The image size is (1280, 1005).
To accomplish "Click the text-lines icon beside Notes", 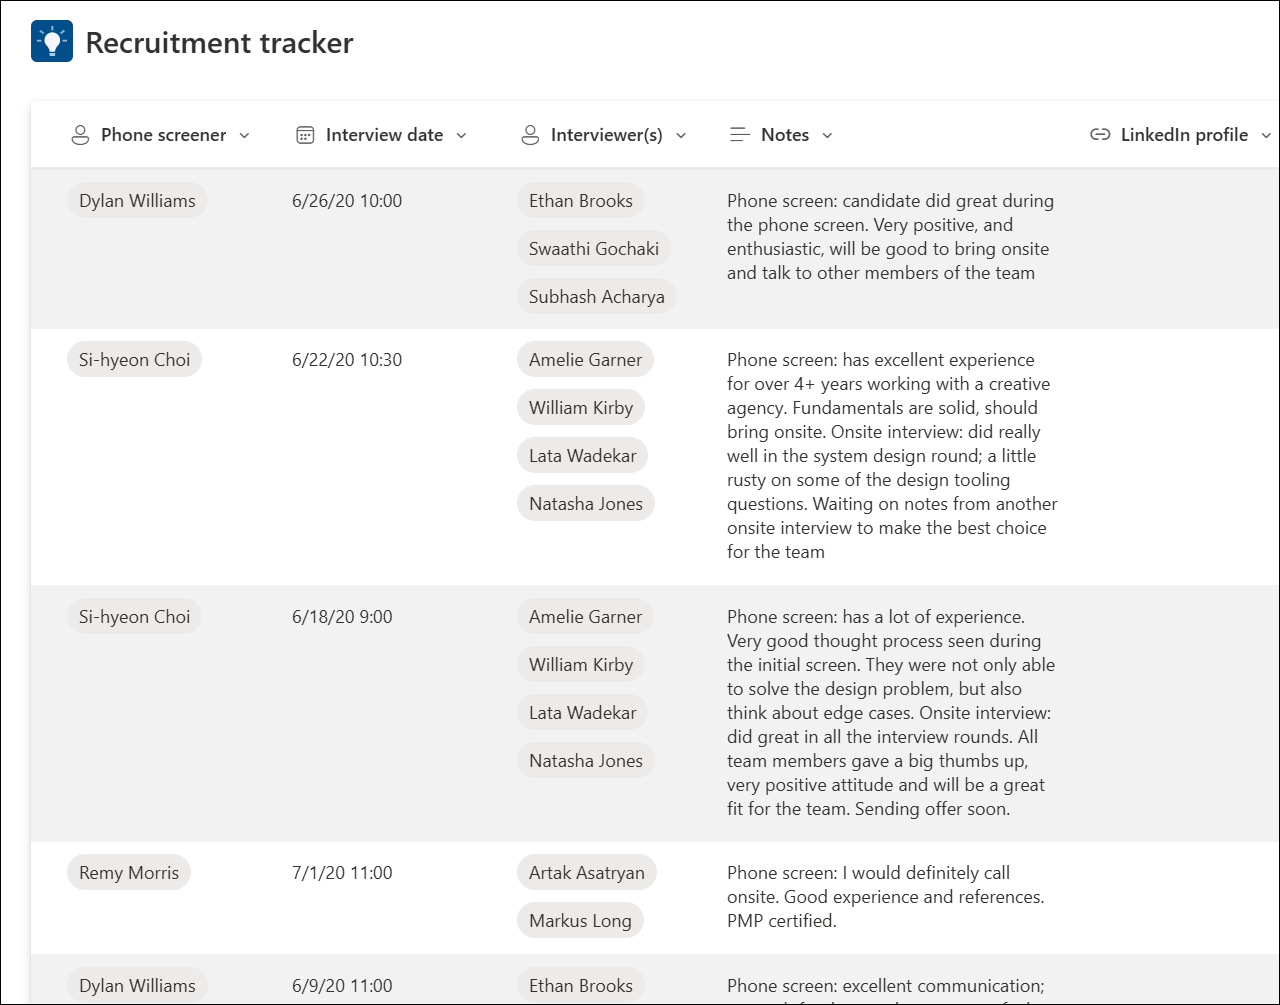I will 739,134.
